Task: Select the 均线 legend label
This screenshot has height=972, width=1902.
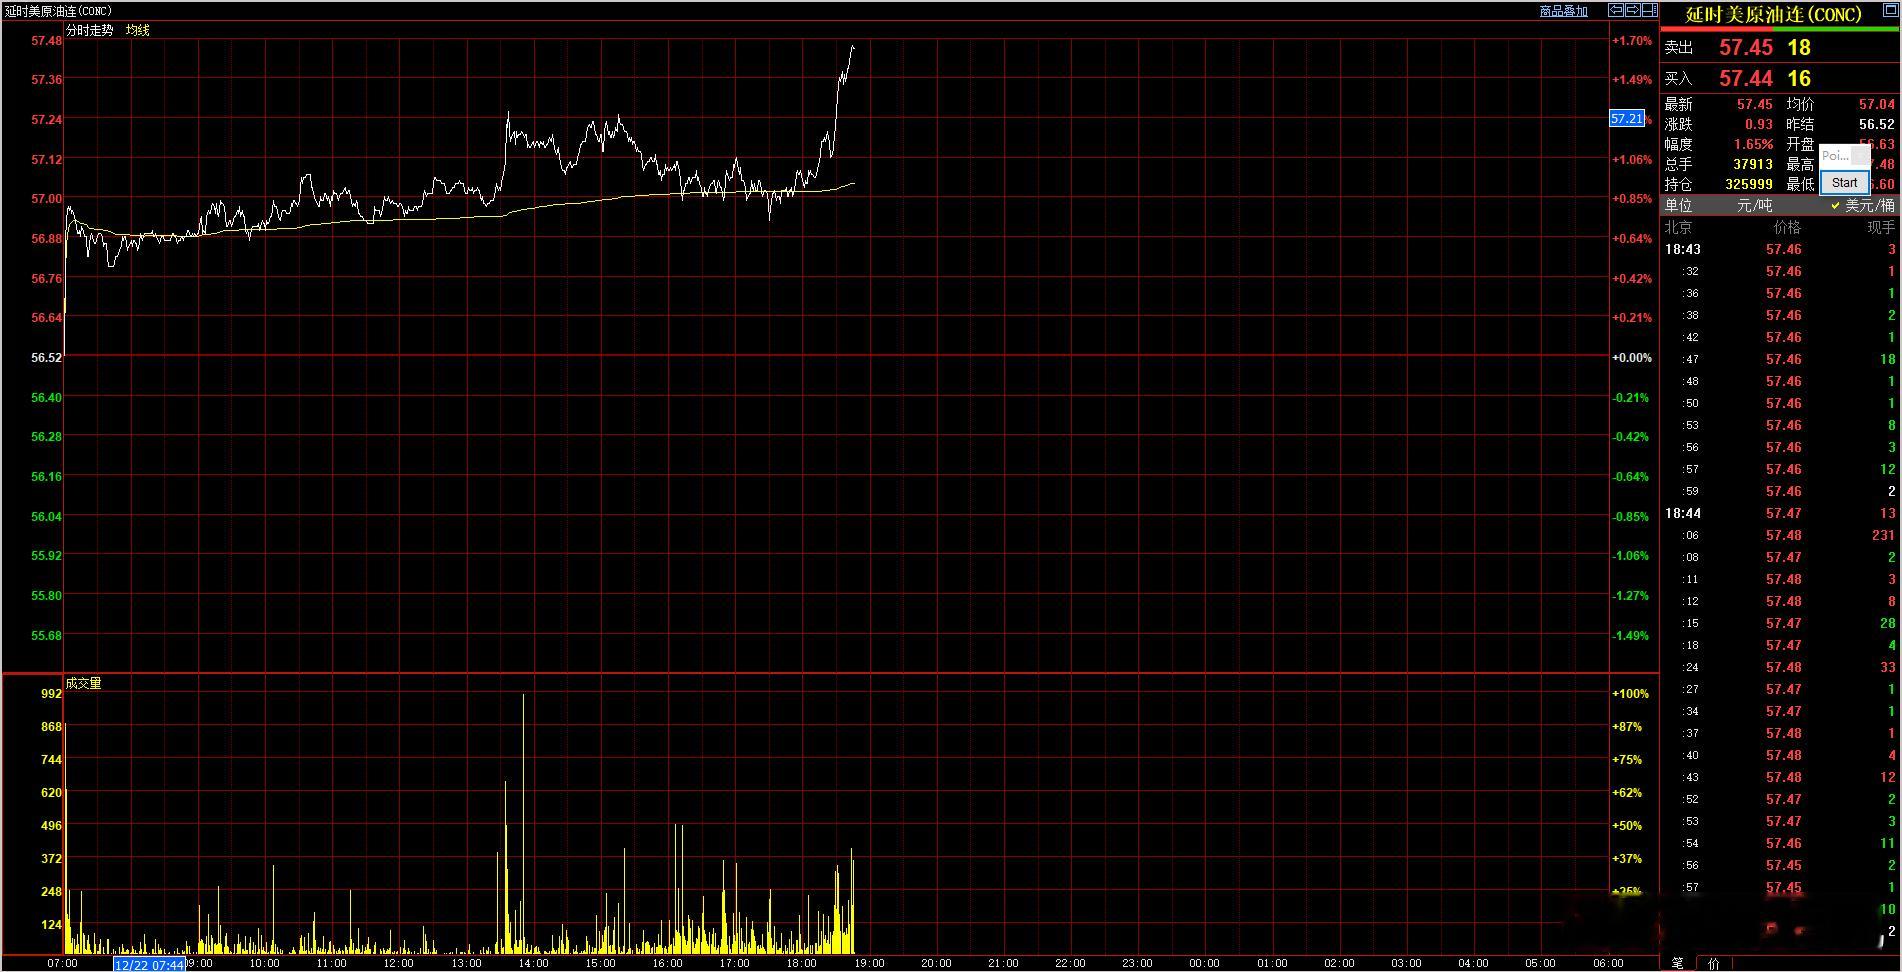Action: [x=138, y=30]
